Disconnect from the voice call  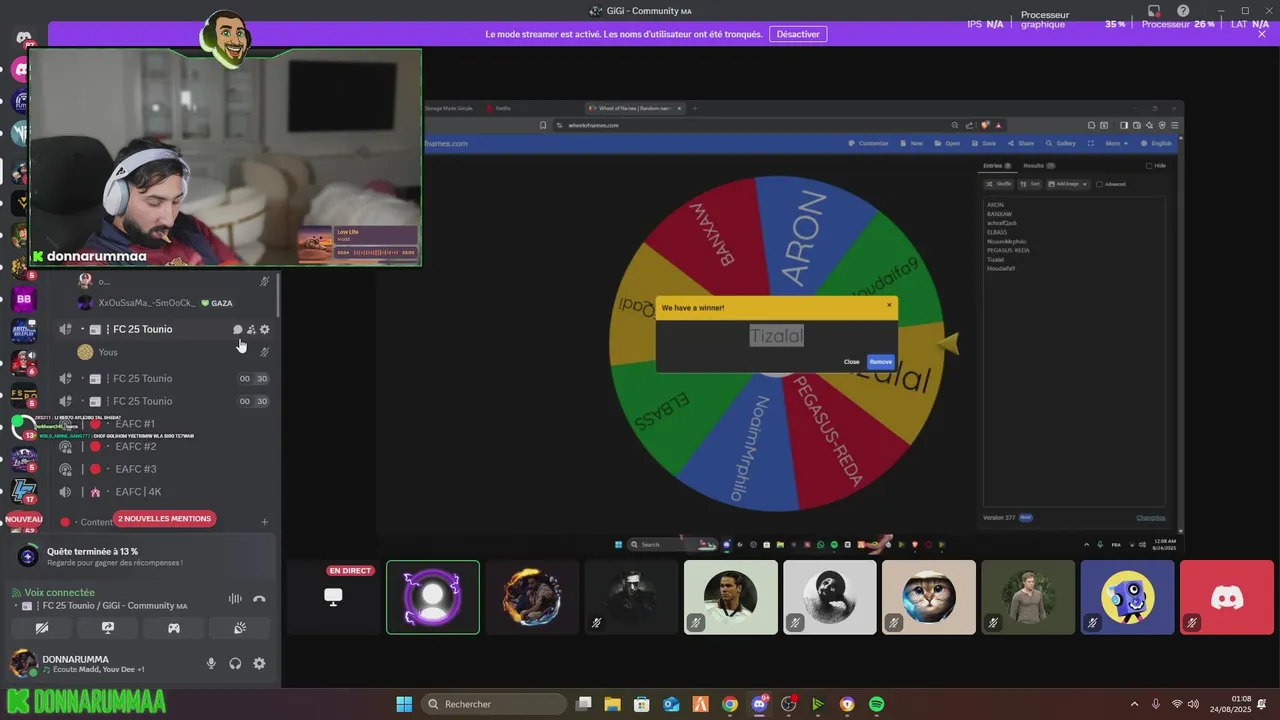coord(259,599)
